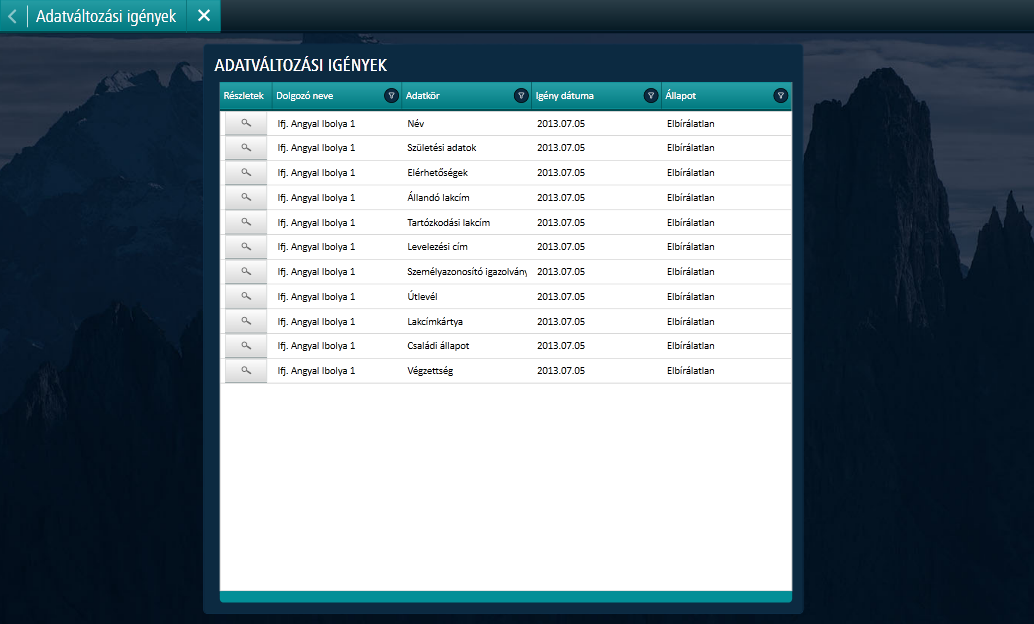
Task: Select the Végzettség cell
Action: tap(430, 371)
